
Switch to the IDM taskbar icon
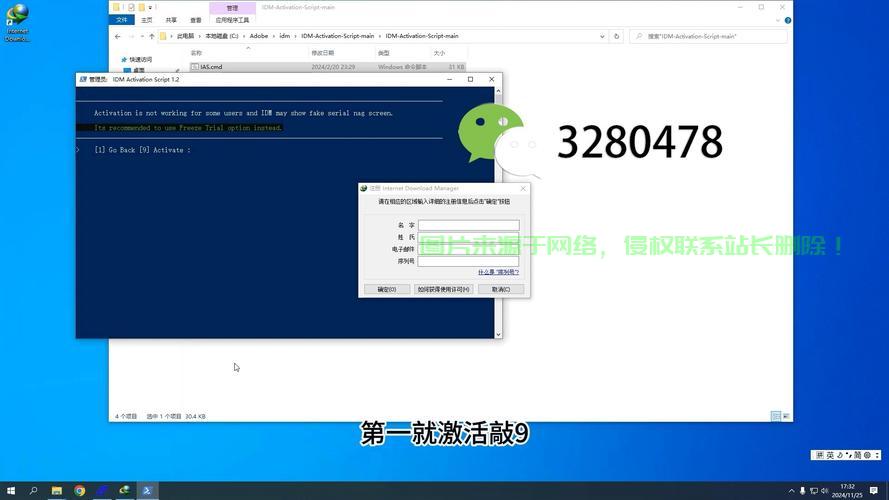[x=125, y=490]
